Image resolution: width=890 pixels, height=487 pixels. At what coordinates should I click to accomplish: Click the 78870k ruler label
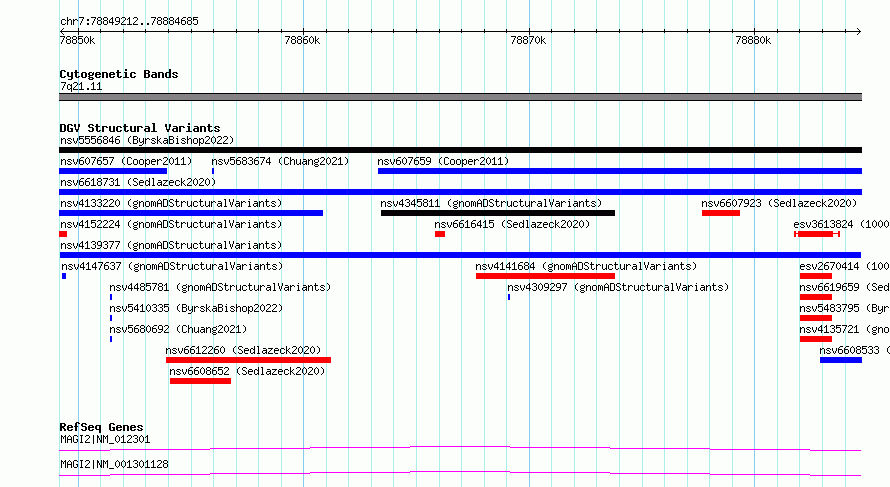528,40
